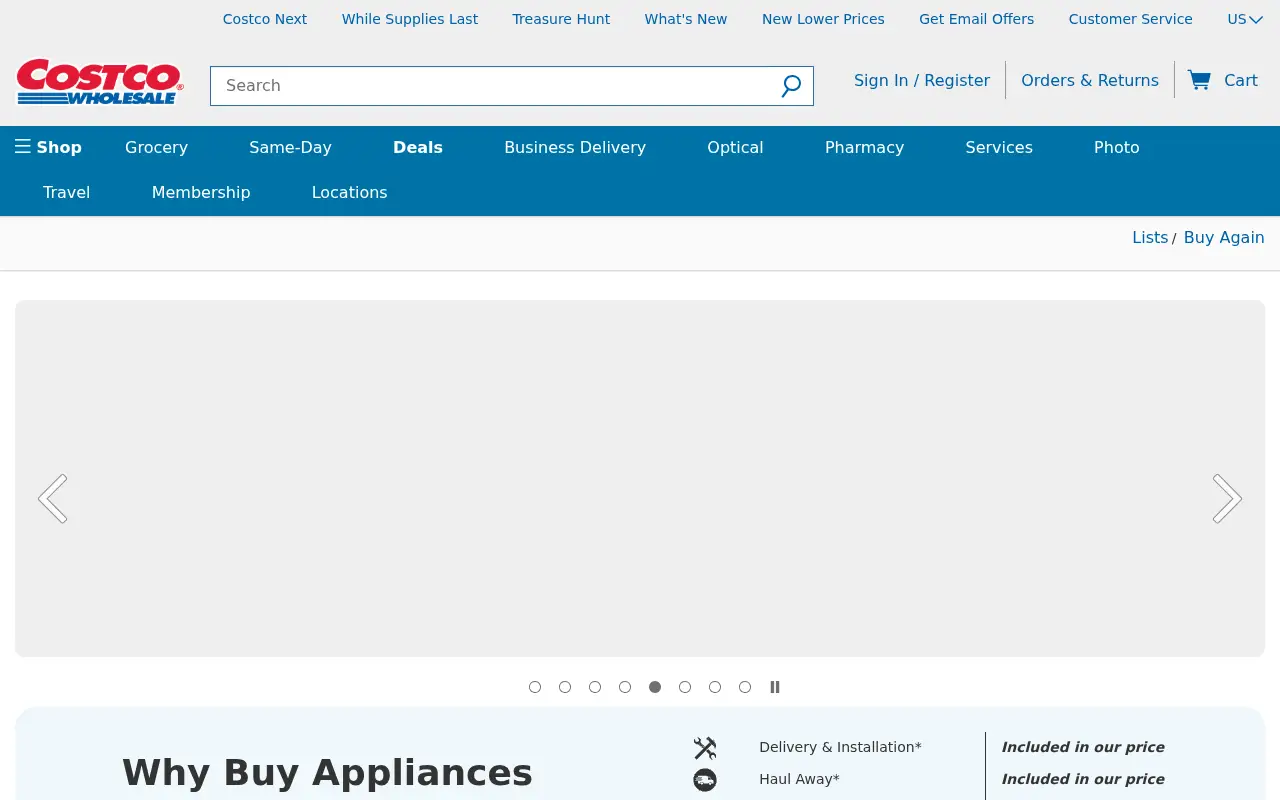The image size is (1280, 800).
Task: Select the first carousel slide dot
Action: point(535,687)
